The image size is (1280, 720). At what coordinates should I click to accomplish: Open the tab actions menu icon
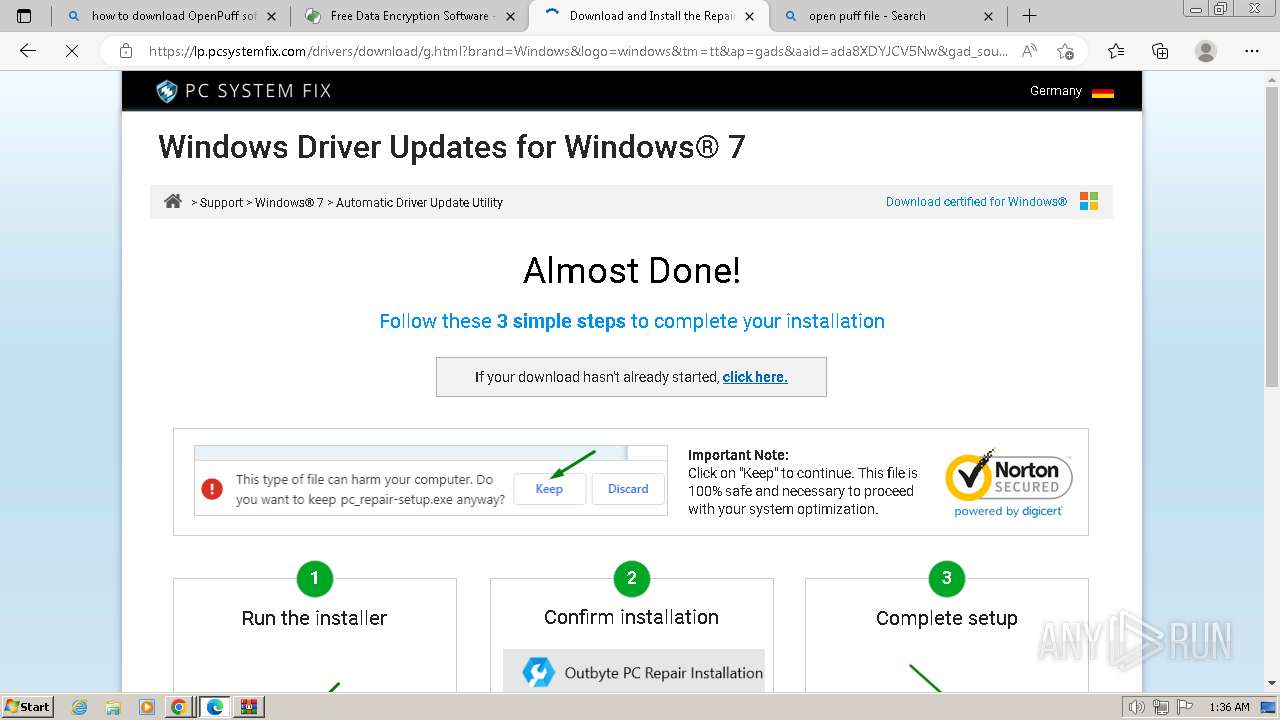[x=24, y=16]
